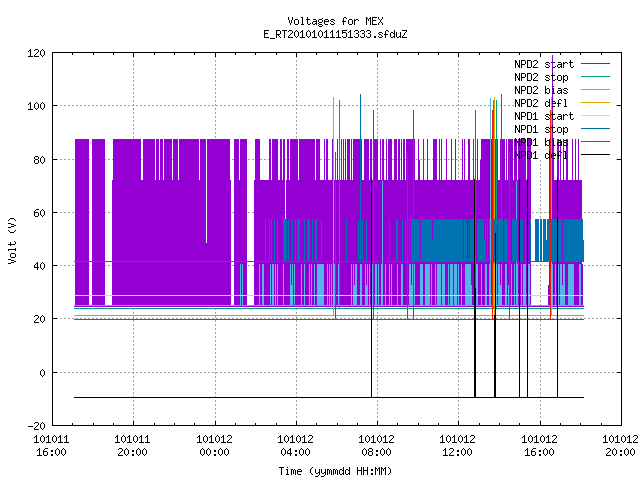
Task: Click the 'NPD1 start' legend label
Action: (x=544, y=116)
